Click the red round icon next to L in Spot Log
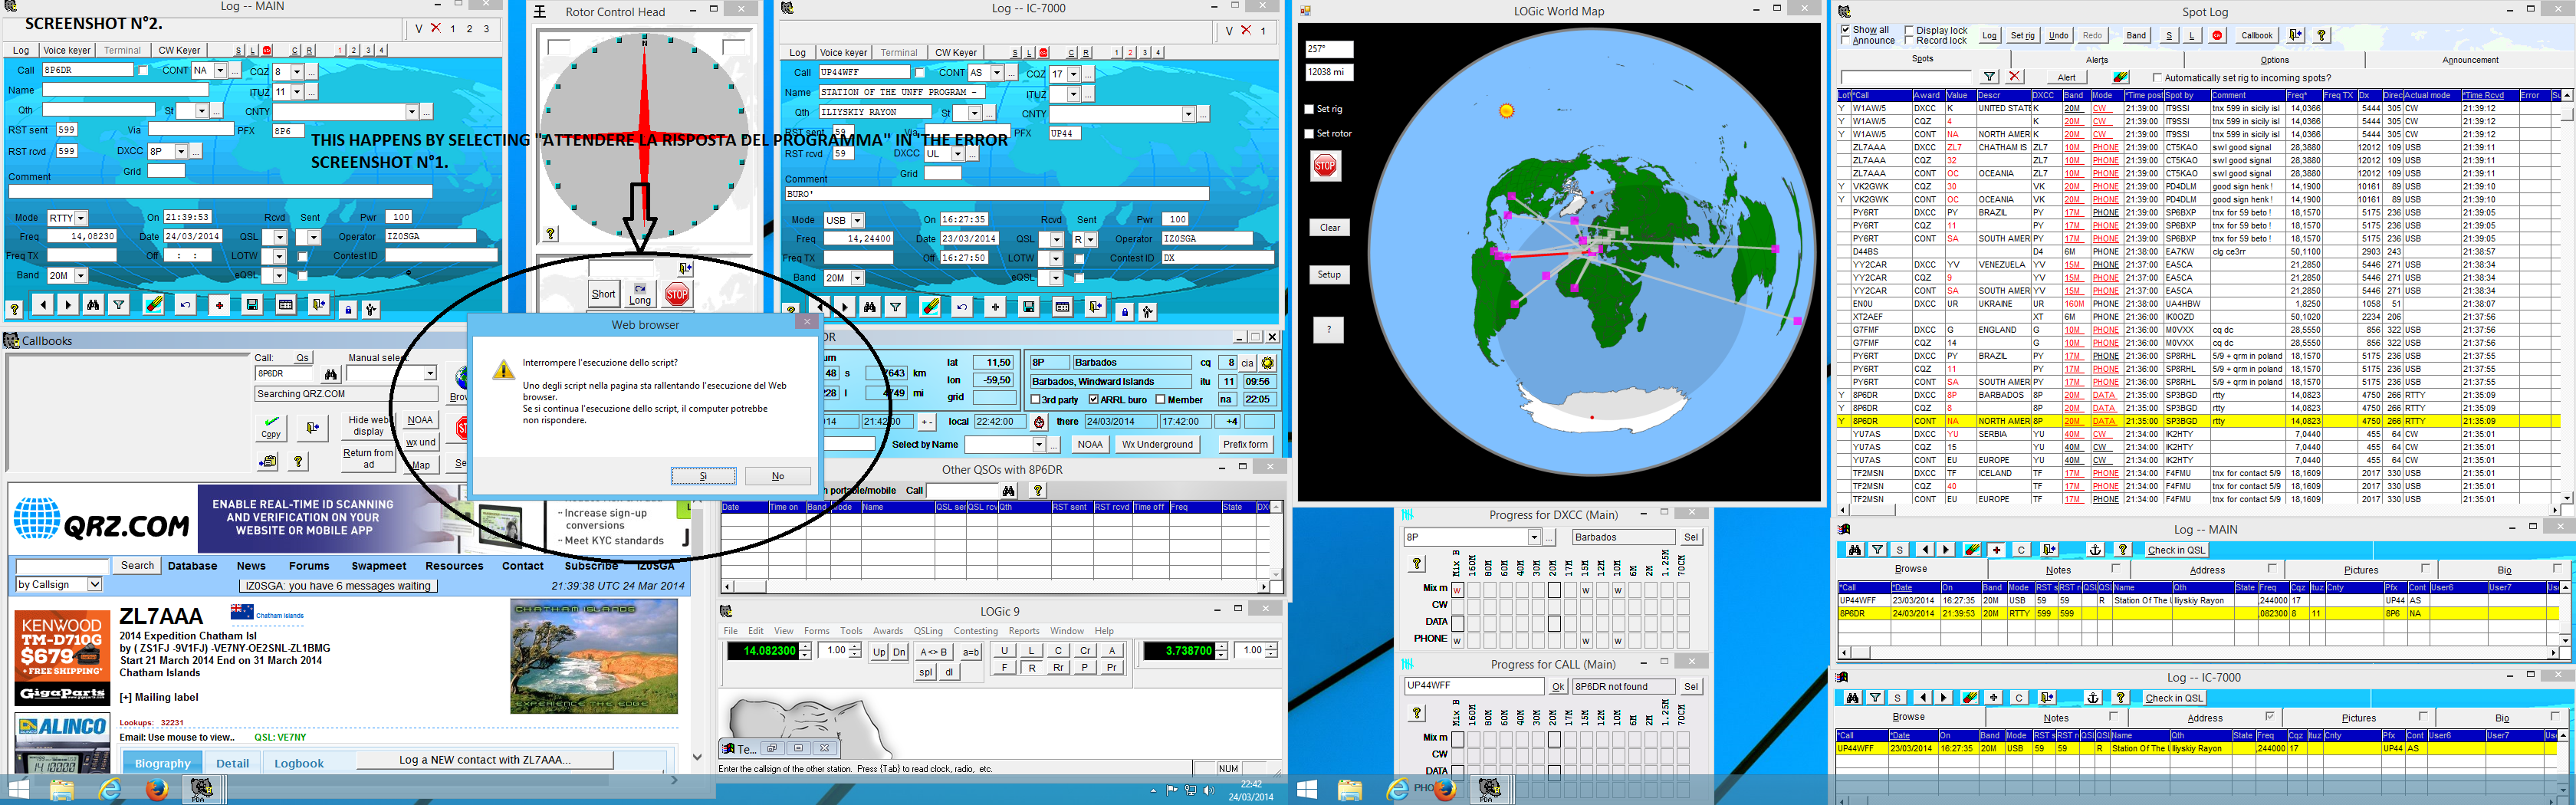 point(2217,35)
